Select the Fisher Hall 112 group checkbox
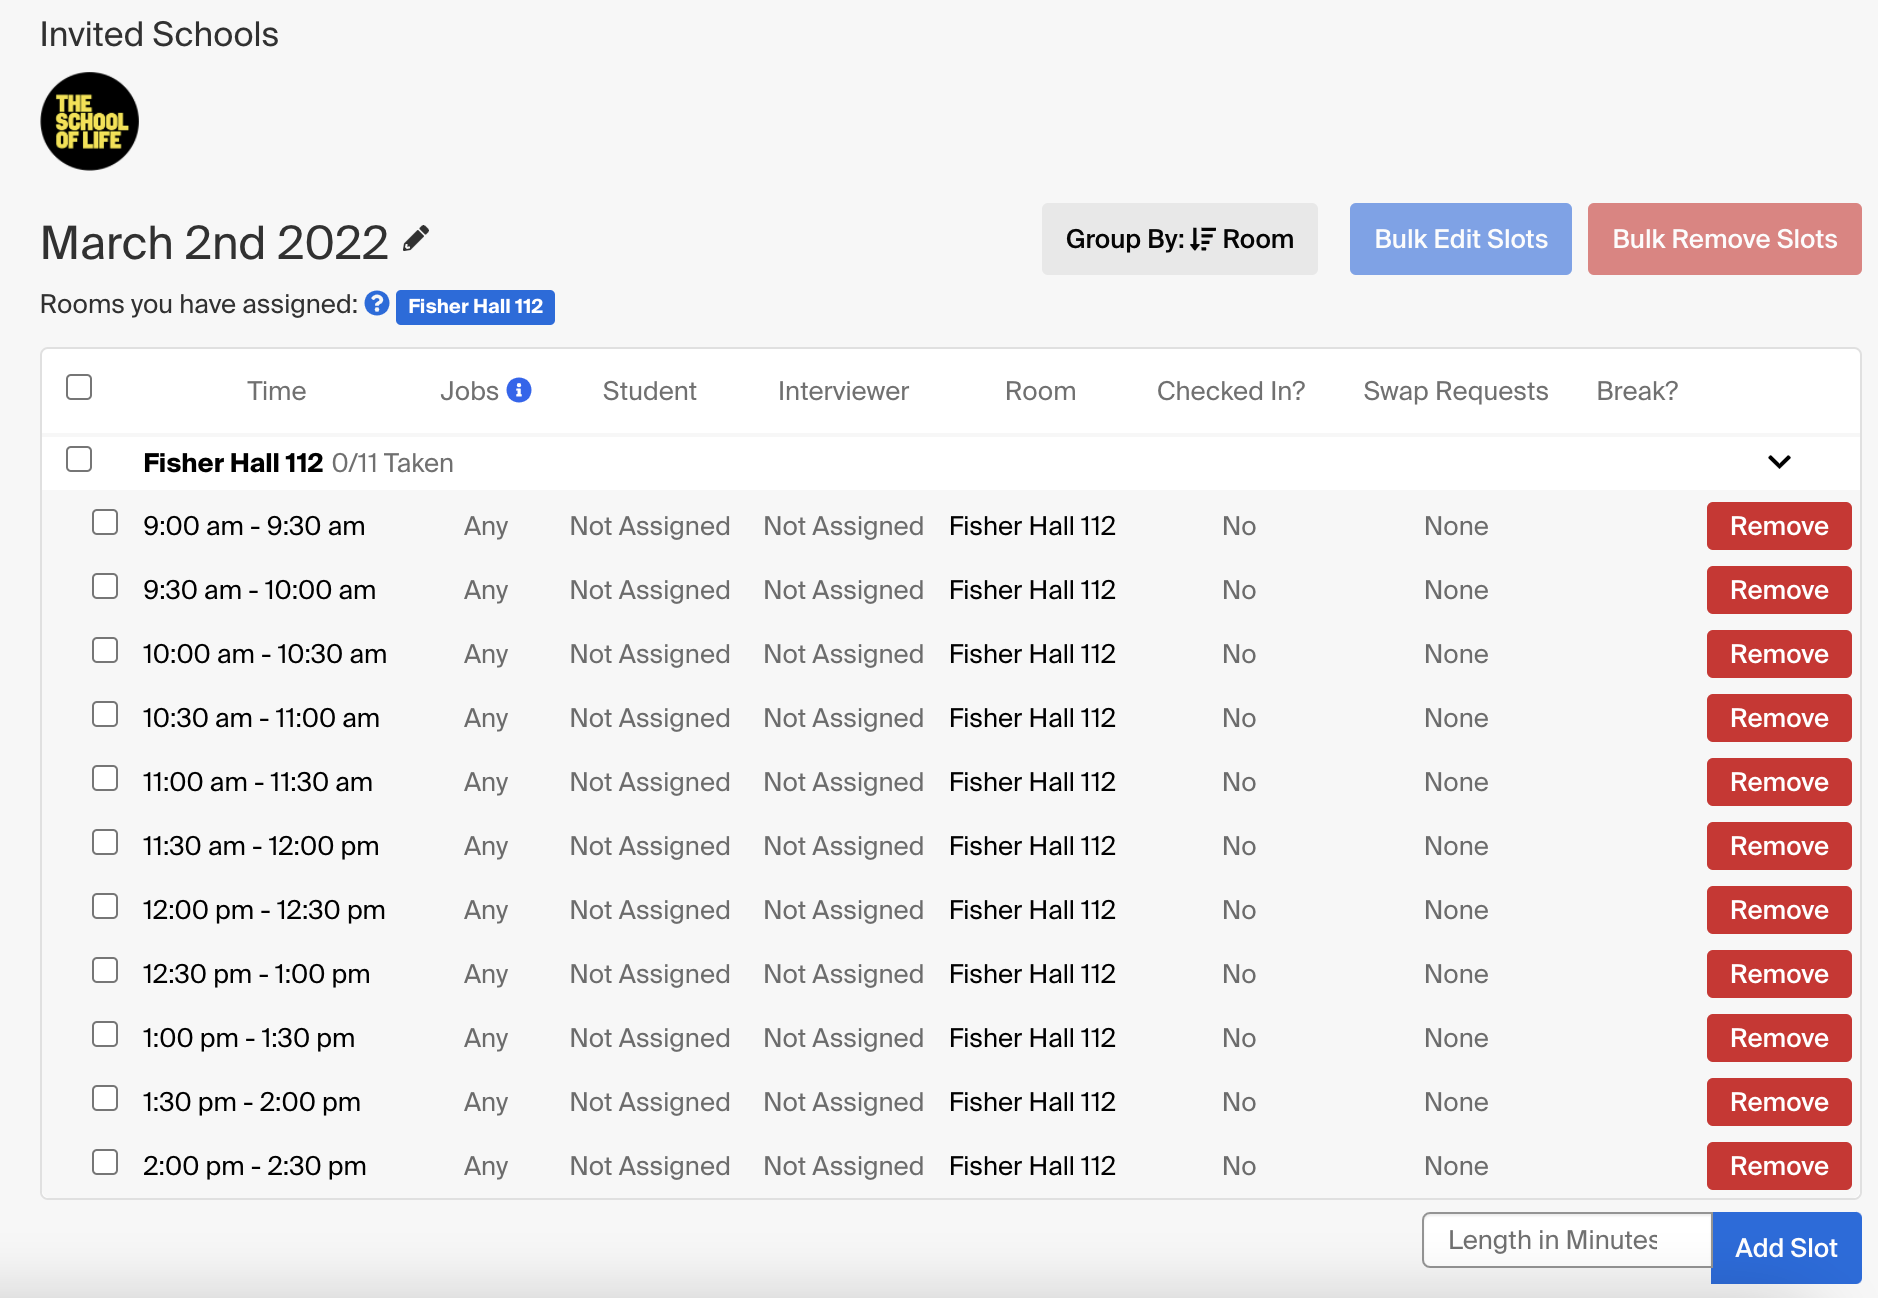Image resolution: width=1878 pixels, height=1298 pixels. tap(79, 459)
